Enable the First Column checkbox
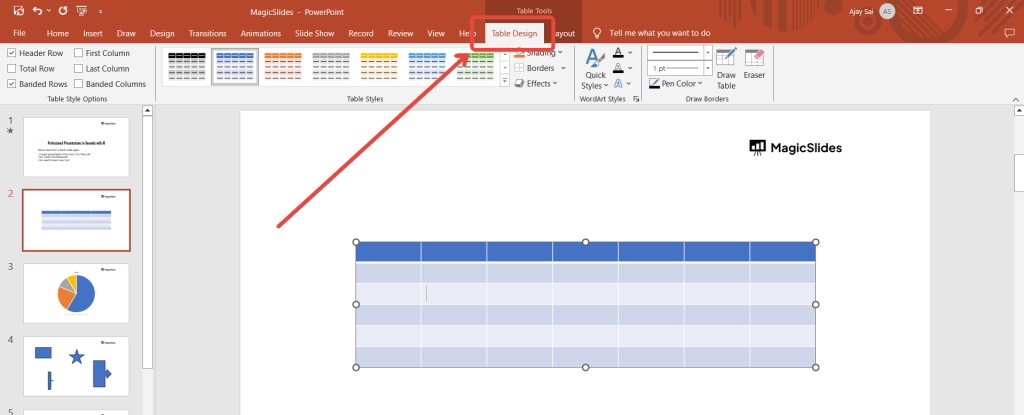Screen dimensions: 1024x415 [78, 53]
